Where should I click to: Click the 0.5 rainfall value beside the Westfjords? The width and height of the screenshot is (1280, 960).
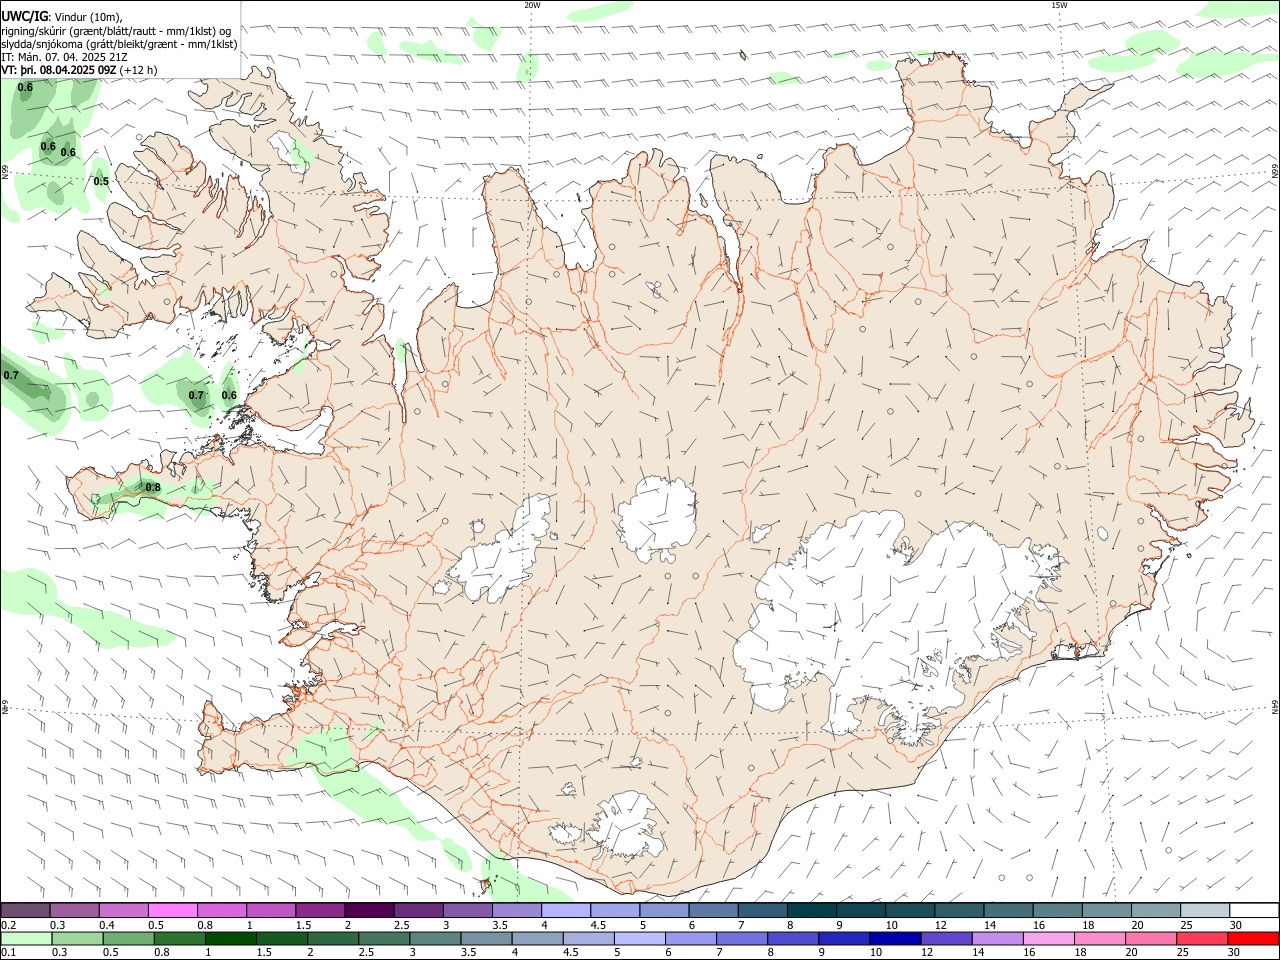point(101,182)
